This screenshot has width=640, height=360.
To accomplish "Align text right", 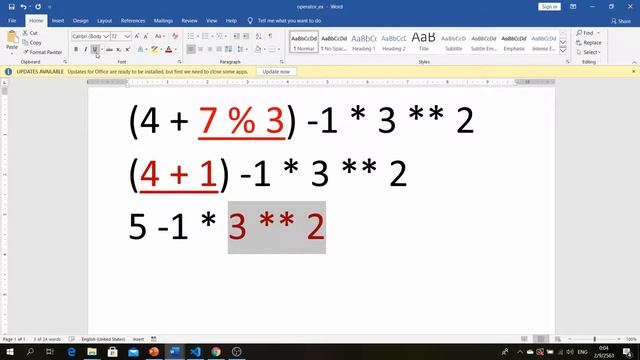I will (x=210, y=49).
